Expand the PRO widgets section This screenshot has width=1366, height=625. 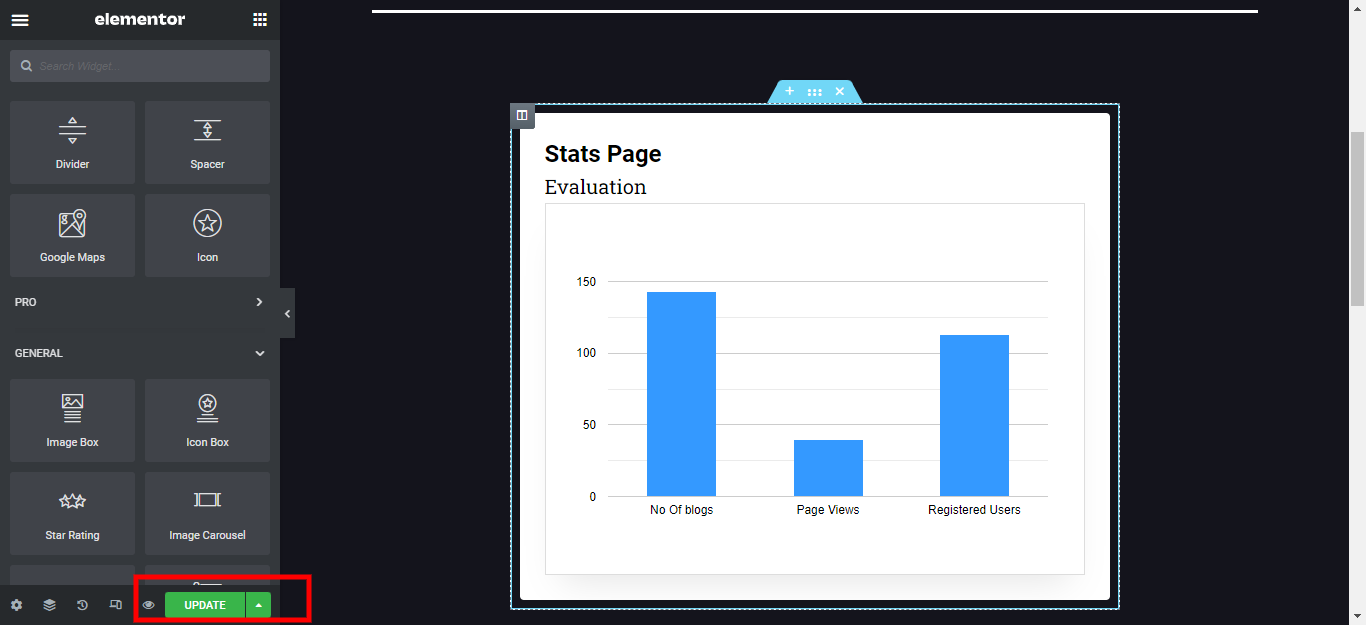(x=140, y=302)
